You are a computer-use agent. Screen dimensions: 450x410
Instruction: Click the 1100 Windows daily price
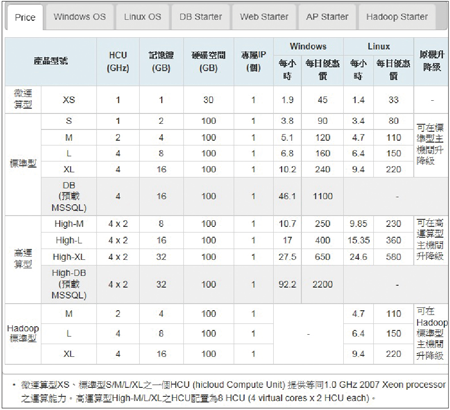tap(323, 196)
